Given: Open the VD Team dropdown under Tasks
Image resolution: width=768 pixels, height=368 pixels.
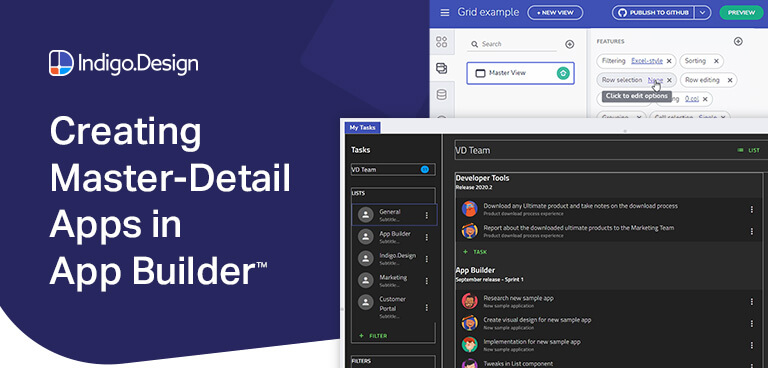Looking at the screenshot, I should coord(393,170).
